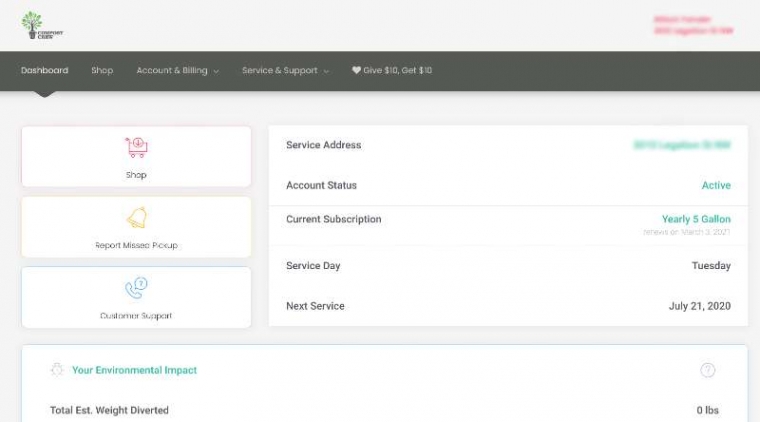
Task: Click the Tuesday service day value
Action: tap(711, 266)
